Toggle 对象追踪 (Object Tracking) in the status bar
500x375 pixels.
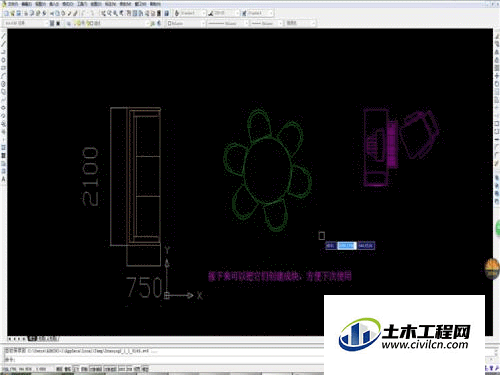[x=110, y=369]
